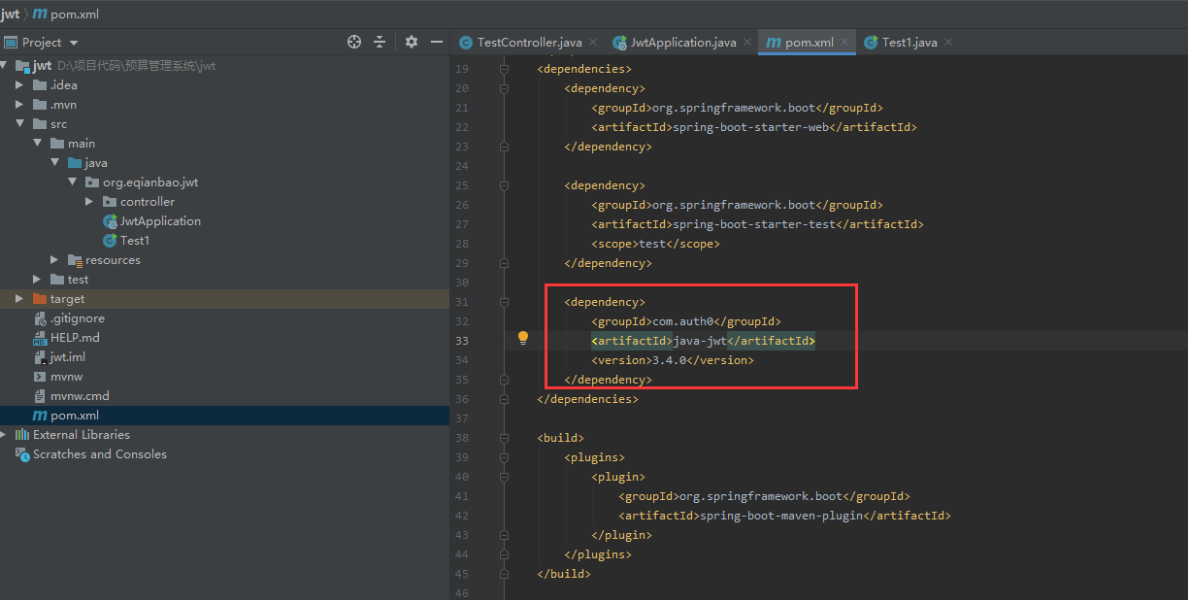Viewport: 1188px width, 600px height.
Task: Click the closing build tag on line 45
Action: (x=564, y=574)
